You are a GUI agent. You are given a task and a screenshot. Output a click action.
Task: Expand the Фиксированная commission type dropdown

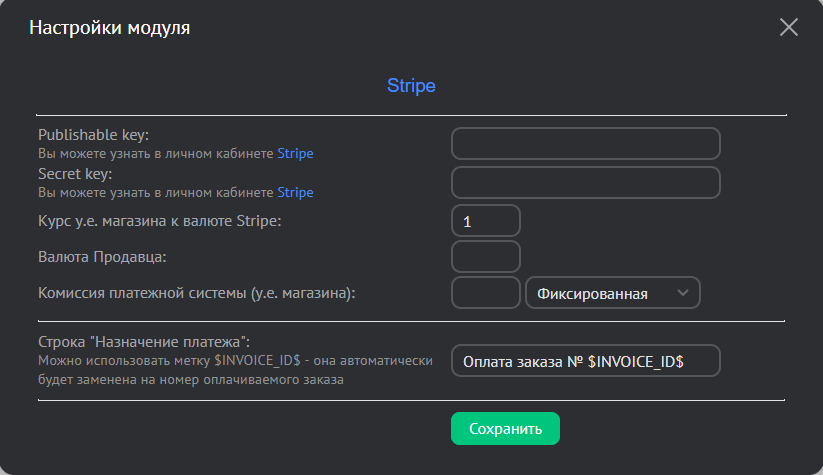tap(612, 293)
